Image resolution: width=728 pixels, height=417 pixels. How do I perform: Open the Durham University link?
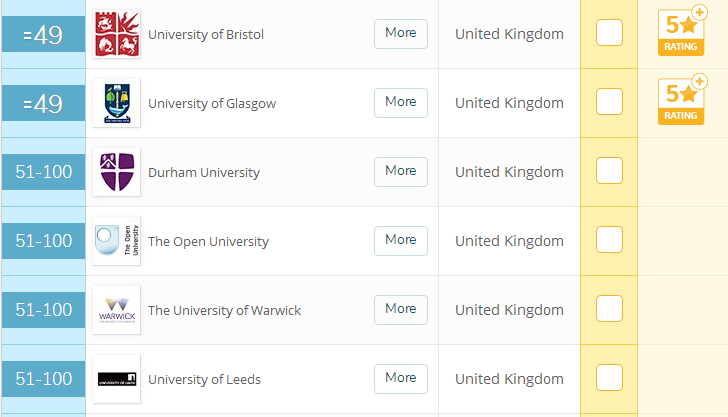pyautogui.click(x=203, y=172)
